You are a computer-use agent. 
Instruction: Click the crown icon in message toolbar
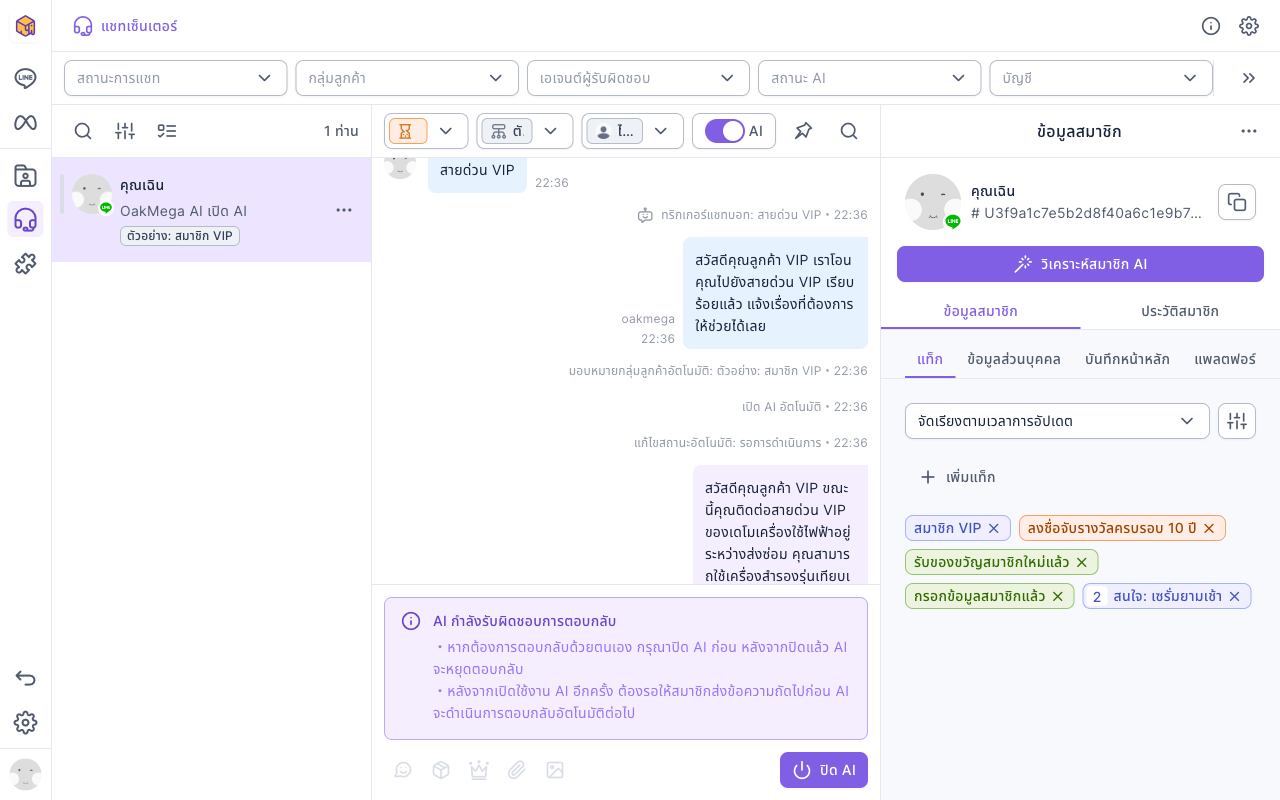(479, 770)
